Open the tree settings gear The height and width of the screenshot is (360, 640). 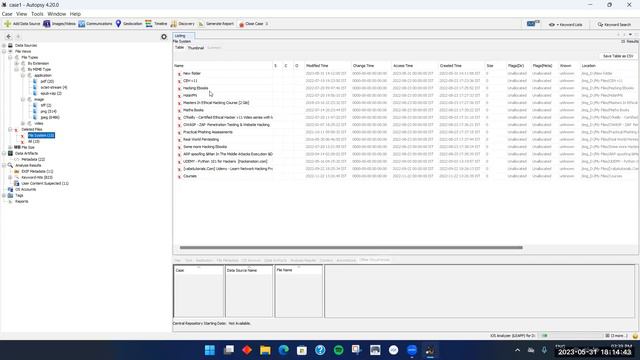tap(164, 37)
